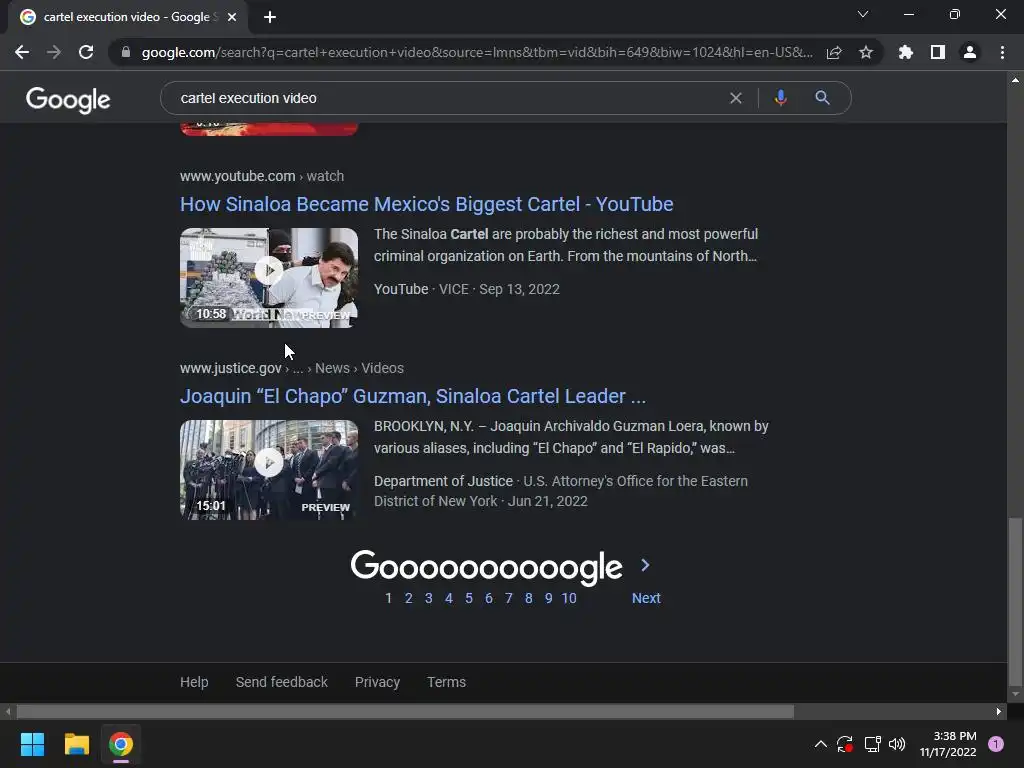Click the browser address bar URL
Screen dimensions: 1024x768
click(x=477, y=52)
